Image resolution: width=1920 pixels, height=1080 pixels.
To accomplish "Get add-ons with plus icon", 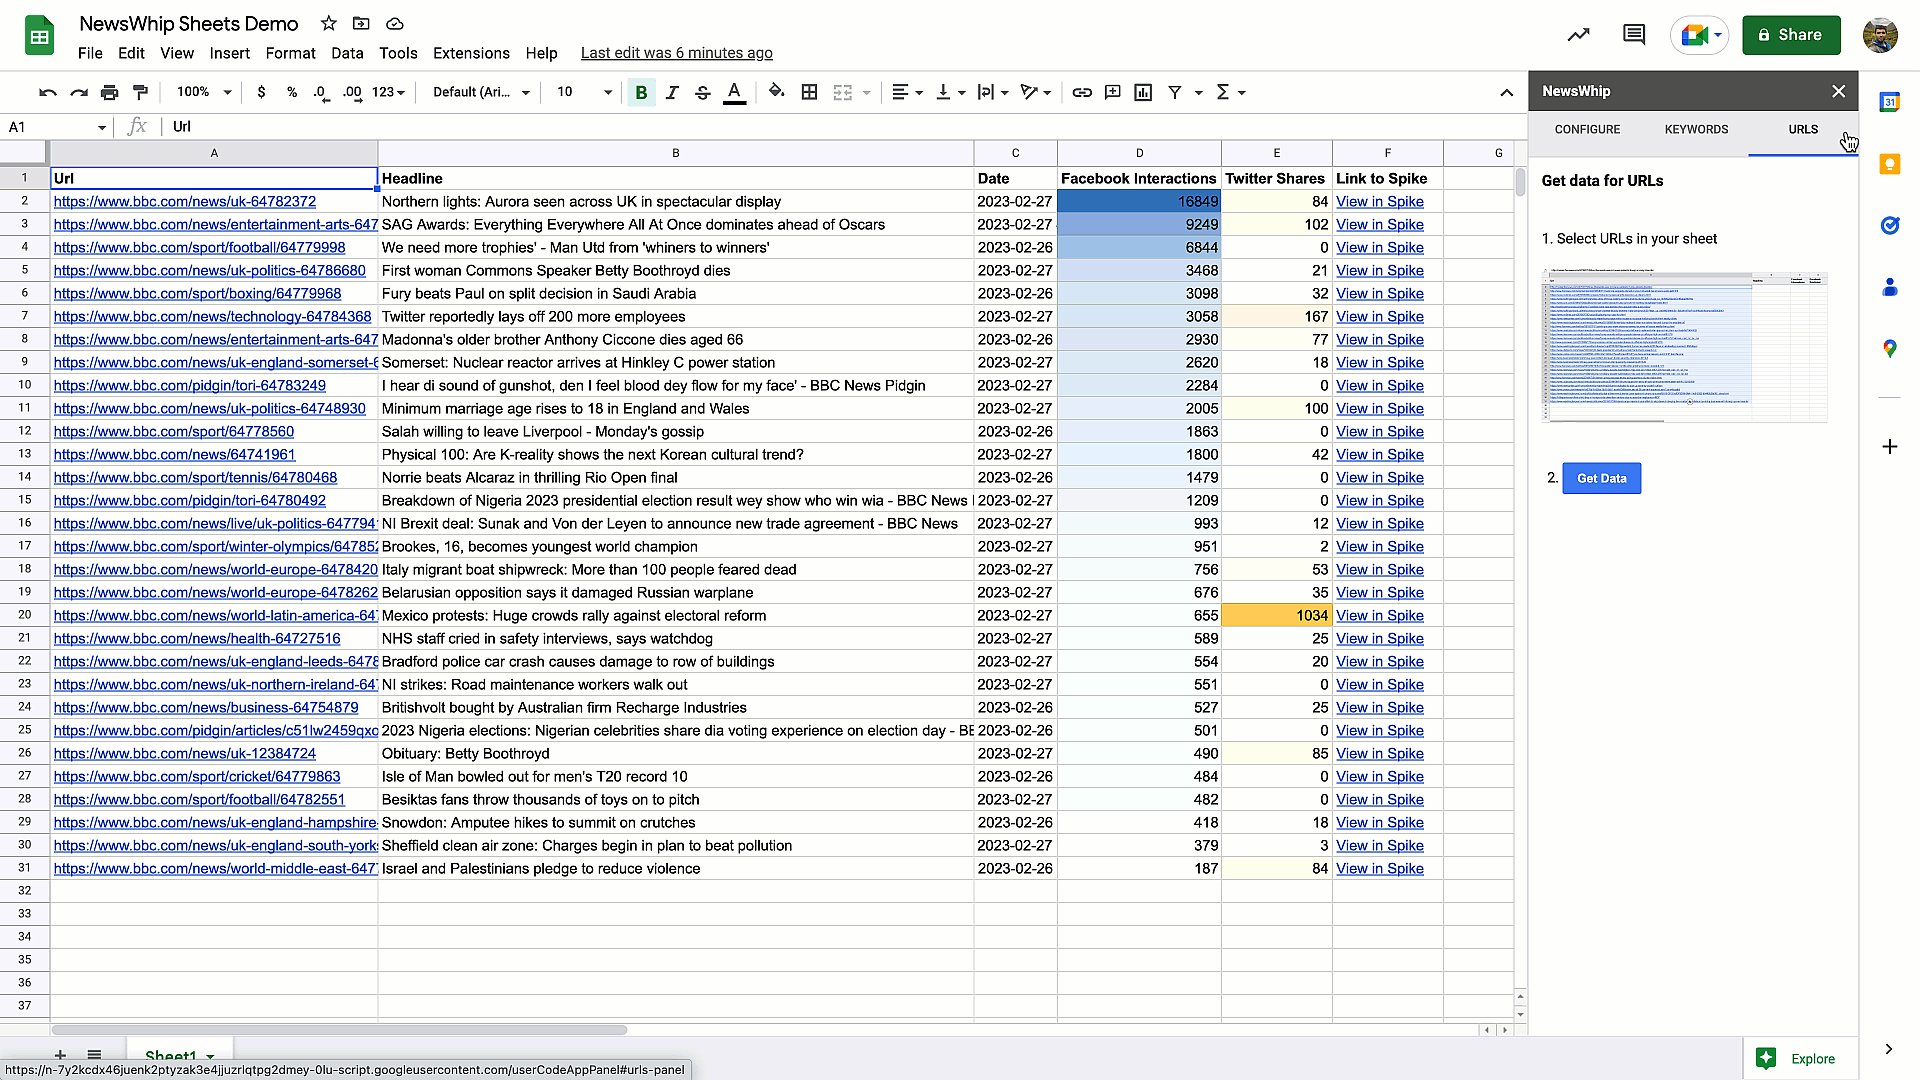I will [1889, 446].
